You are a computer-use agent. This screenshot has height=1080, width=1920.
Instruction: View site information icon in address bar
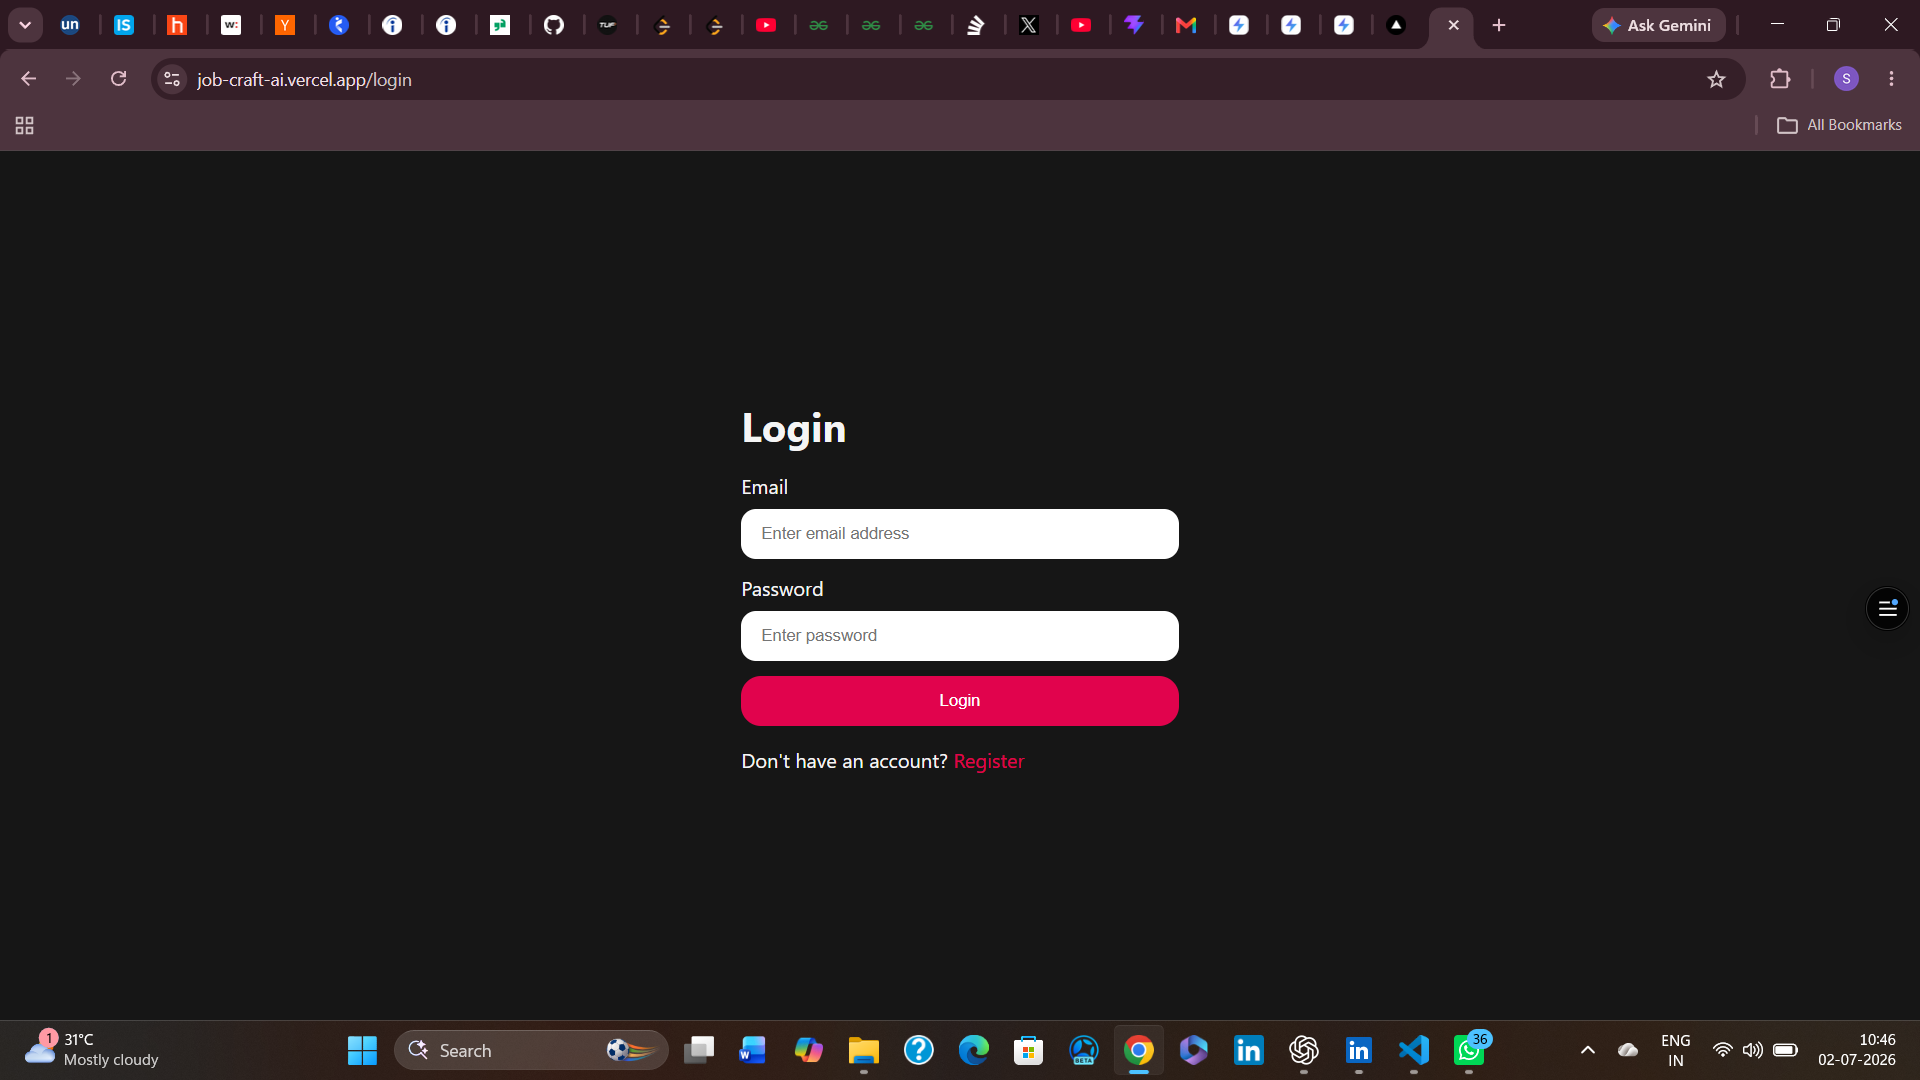(172, 79)
